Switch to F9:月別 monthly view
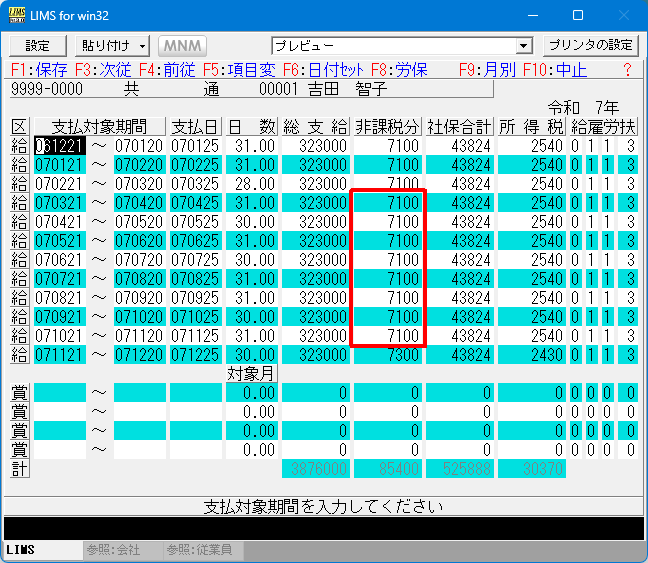 pos(487,70)
